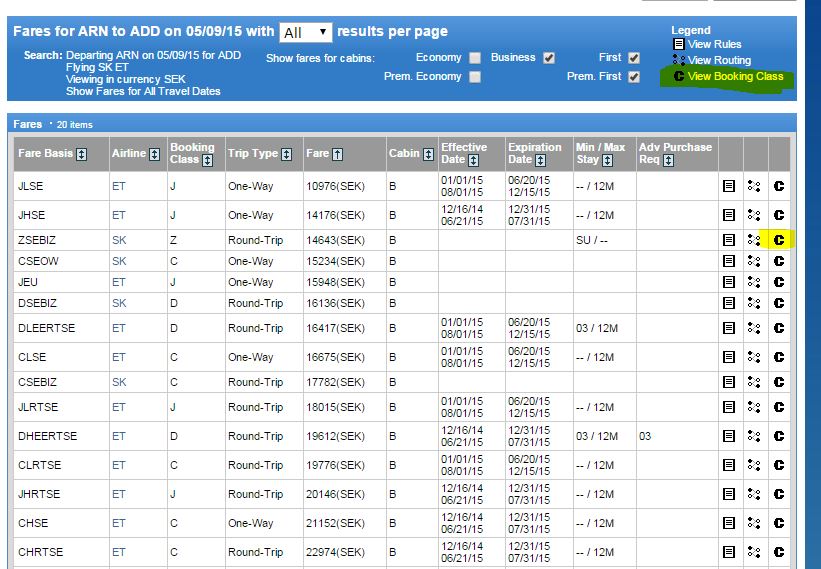821x569 pixels.
Task: View routing for DHEERTSE fare row
Action: 754,436
